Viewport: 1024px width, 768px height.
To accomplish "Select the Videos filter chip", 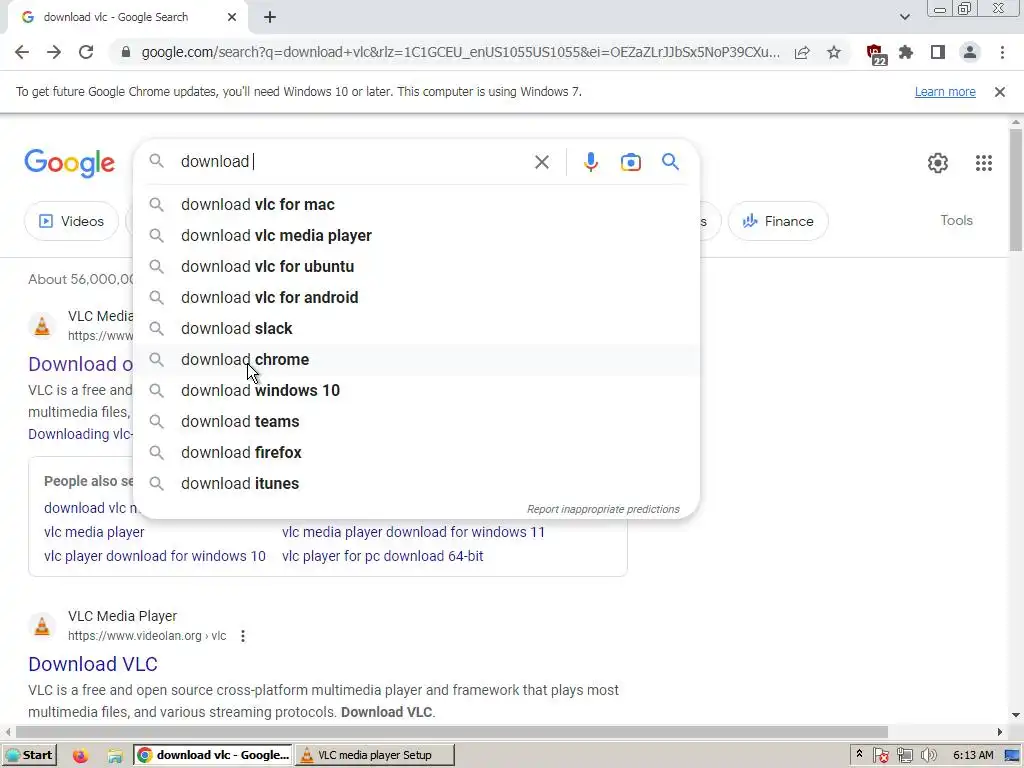I will click(x=71, y=221).
